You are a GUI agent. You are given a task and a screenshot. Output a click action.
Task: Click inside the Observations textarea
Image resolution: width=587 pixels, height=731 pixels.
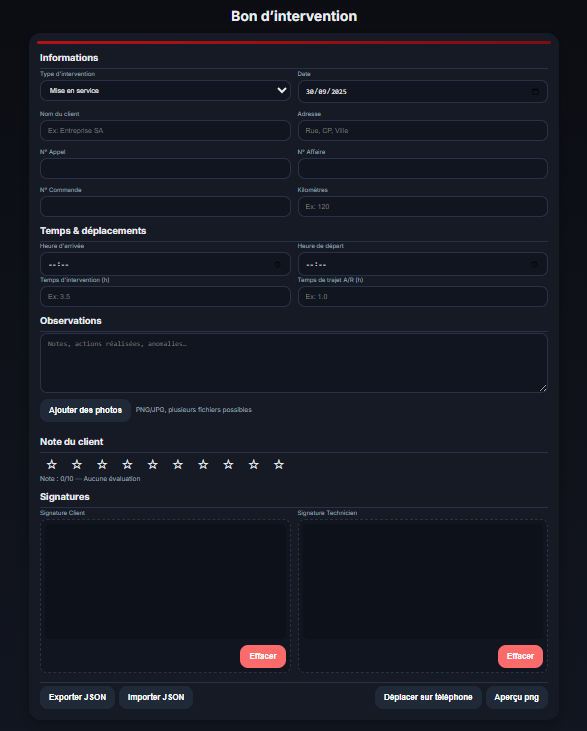294,363
